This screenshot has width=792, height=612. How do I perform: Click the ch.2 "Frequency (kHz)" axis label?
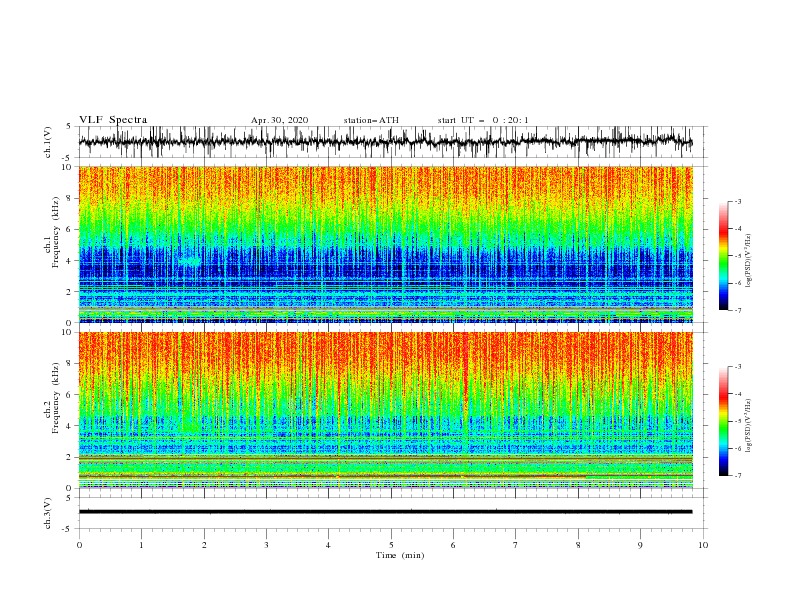pyautogui.click(x=57, y=398)
